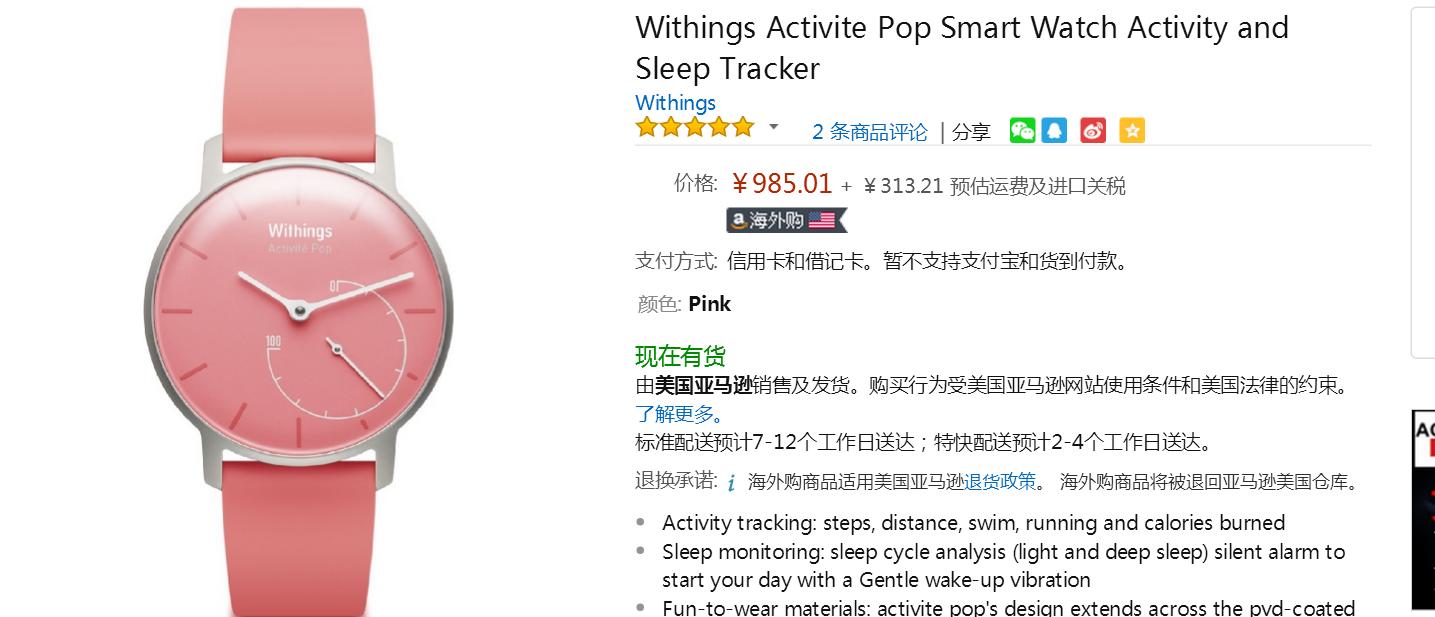Click the five-star rating icons
The height and width of the screenshot is (617, 1435).
pyautogui.click(x=695, y=128)
